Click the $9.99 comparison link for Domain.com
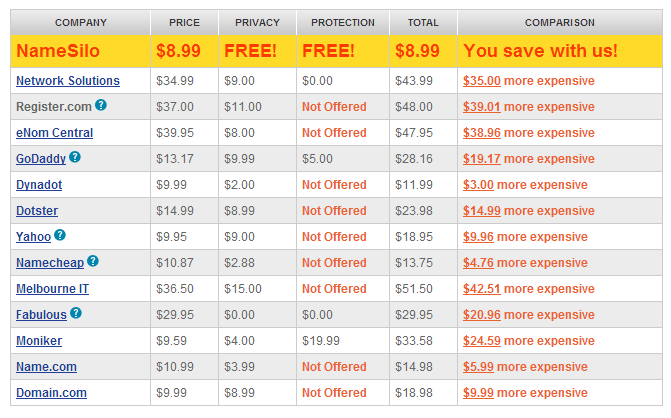The height and width of the screenshot is (418, 671). click(478, 393)
